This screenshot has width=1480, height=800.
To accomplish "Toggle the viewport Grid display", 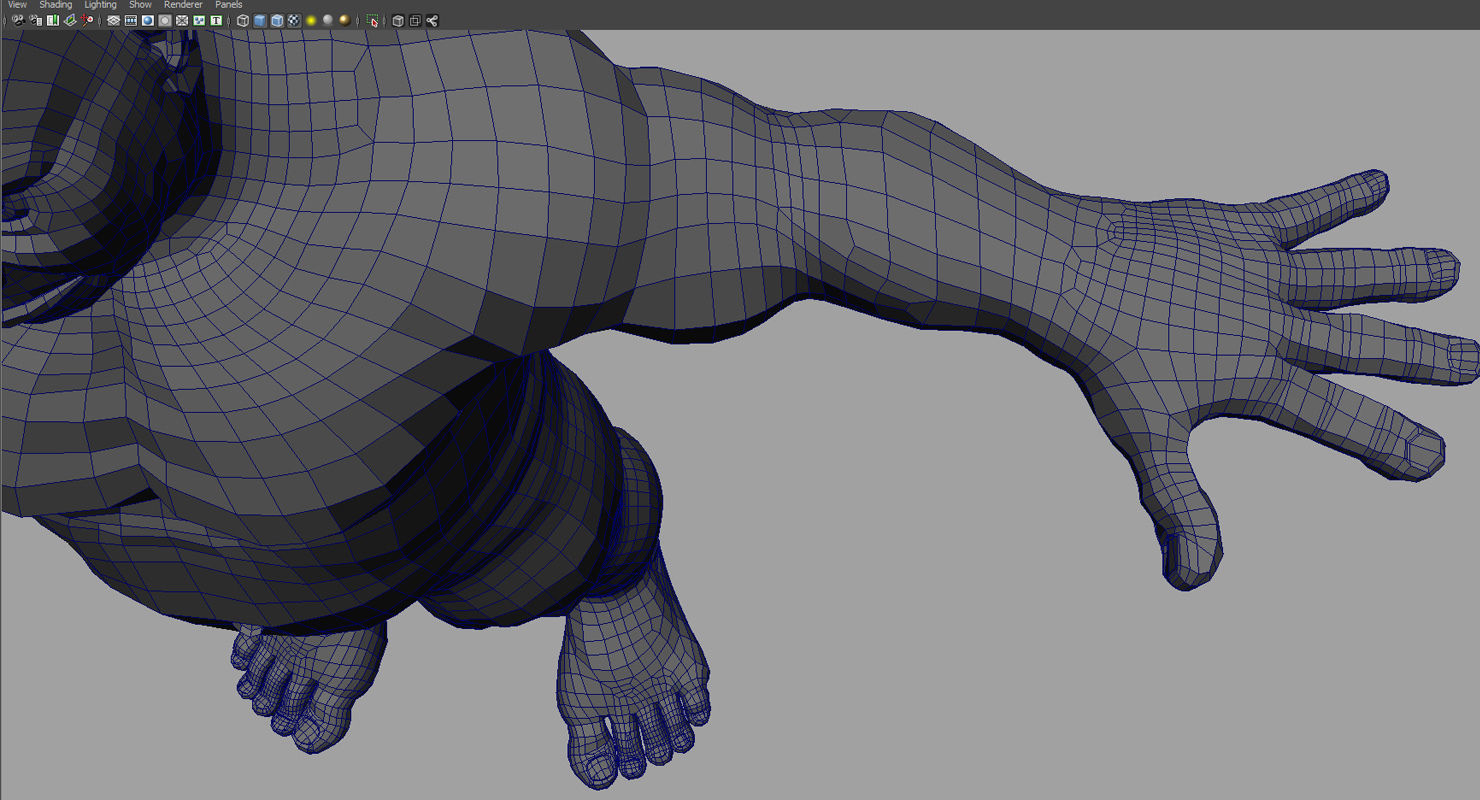I will coord(113,20).
